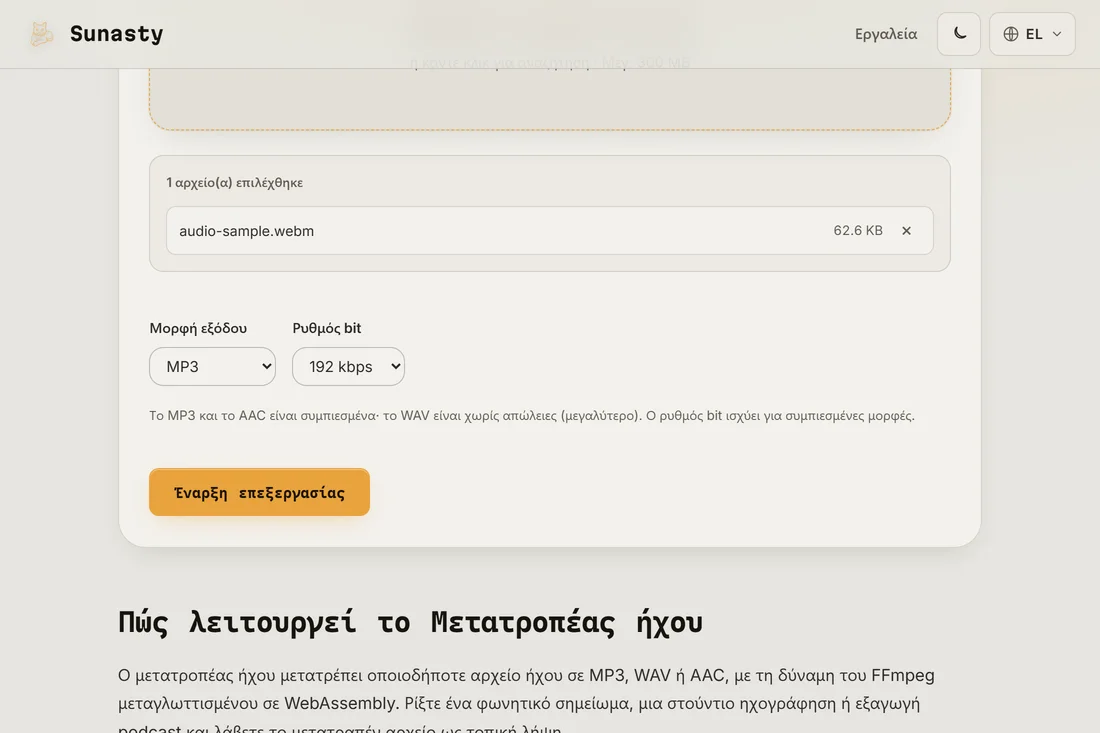Image resolution: width=1100 pixels, height=733 pixels.
Task: Click the Έναρξη επεξεργασίας button
Action: pos(260,492)
